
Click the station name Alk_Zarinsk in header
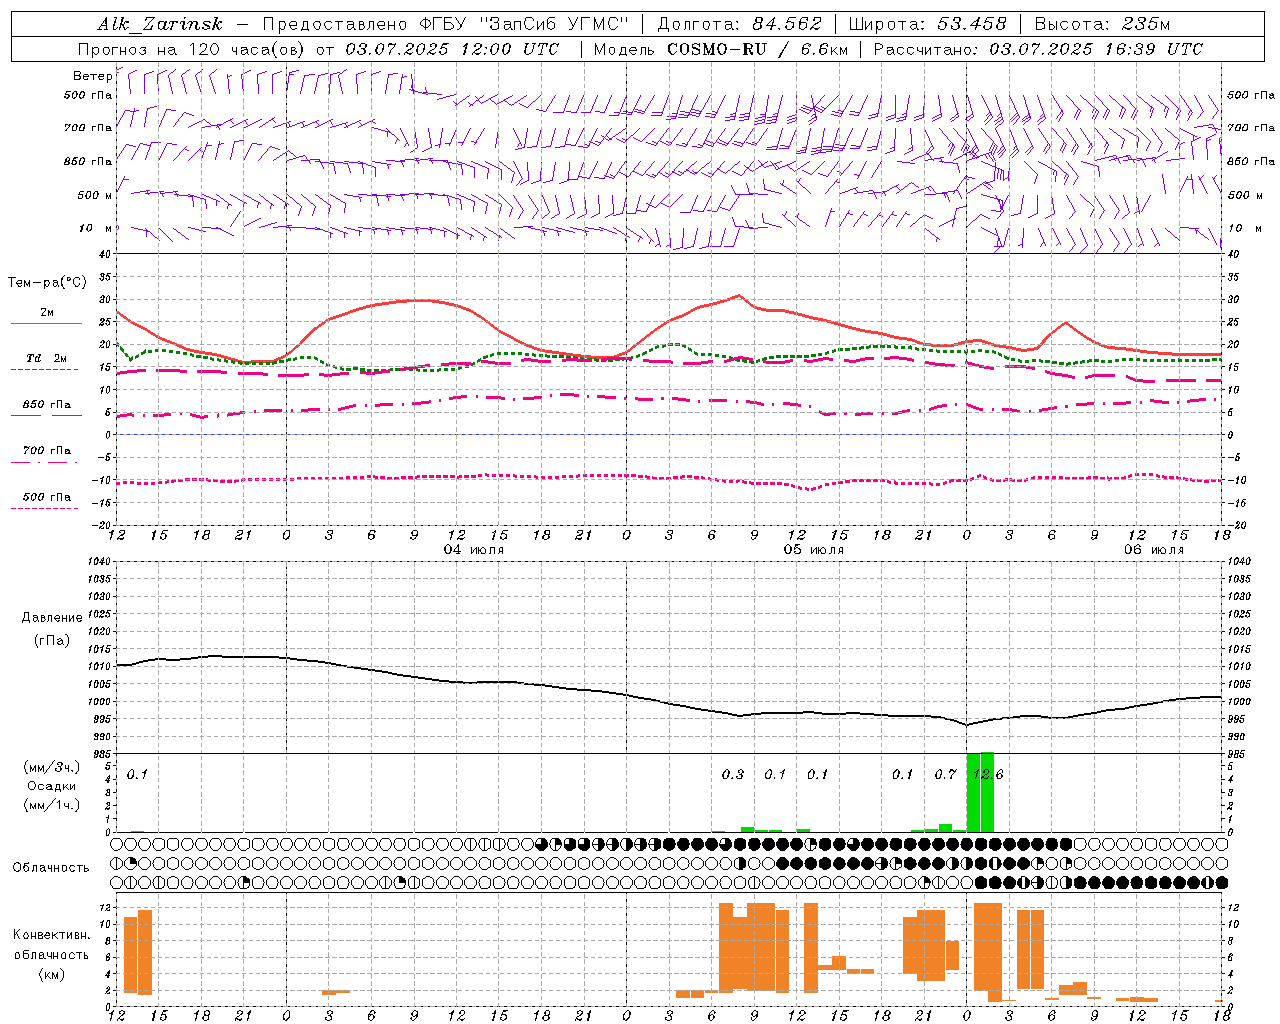pyautogui.click(x=160, y=24)
